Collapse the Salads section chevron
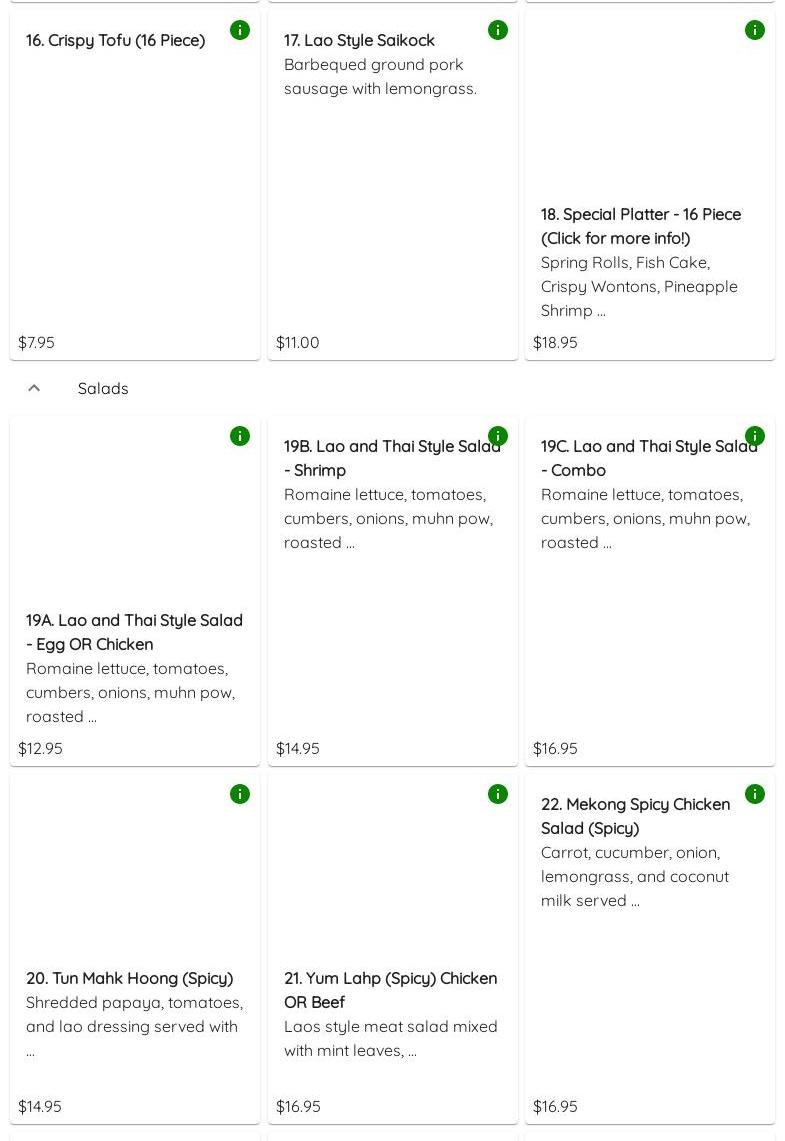785x1141 pixels. pyautogui.click(x=34, y=388)
